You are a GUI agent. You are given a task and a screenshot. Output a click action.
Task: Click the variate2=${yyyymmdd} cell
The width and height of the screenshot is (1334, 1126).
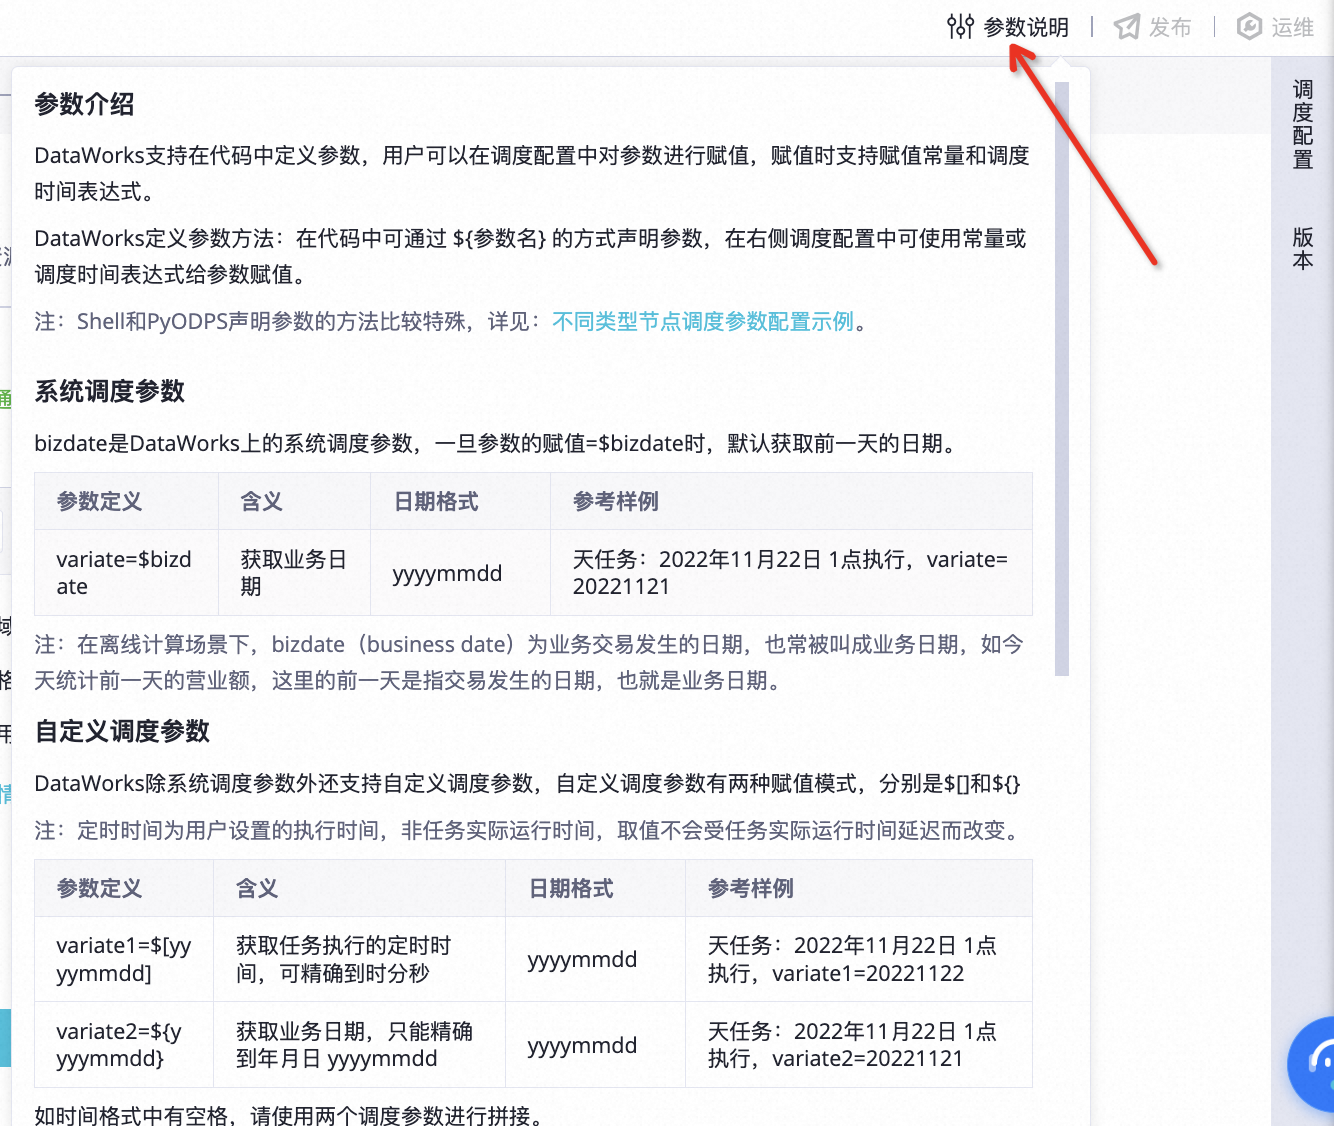(x=124, y=1045)
